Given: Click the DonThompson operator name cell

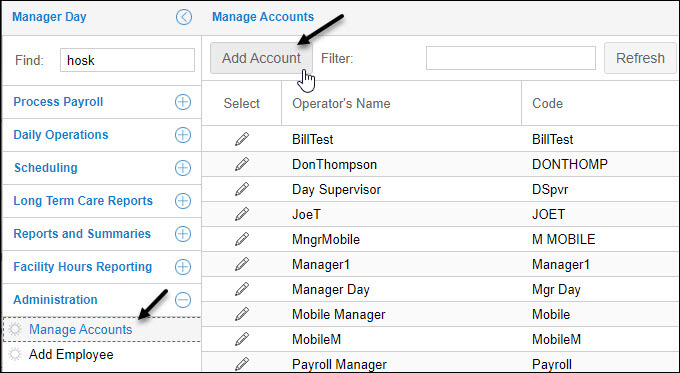Looking at the screenshot, I should pos(334,164).
